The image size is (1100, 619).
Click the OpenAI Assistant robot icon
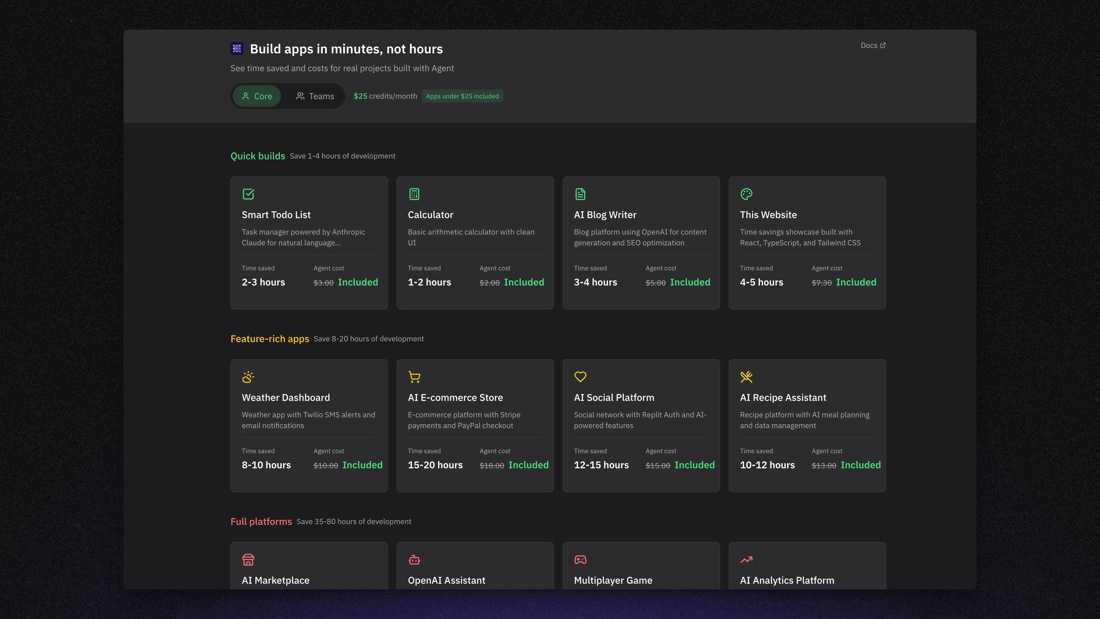pyautogui.click(x=414, y=559)
